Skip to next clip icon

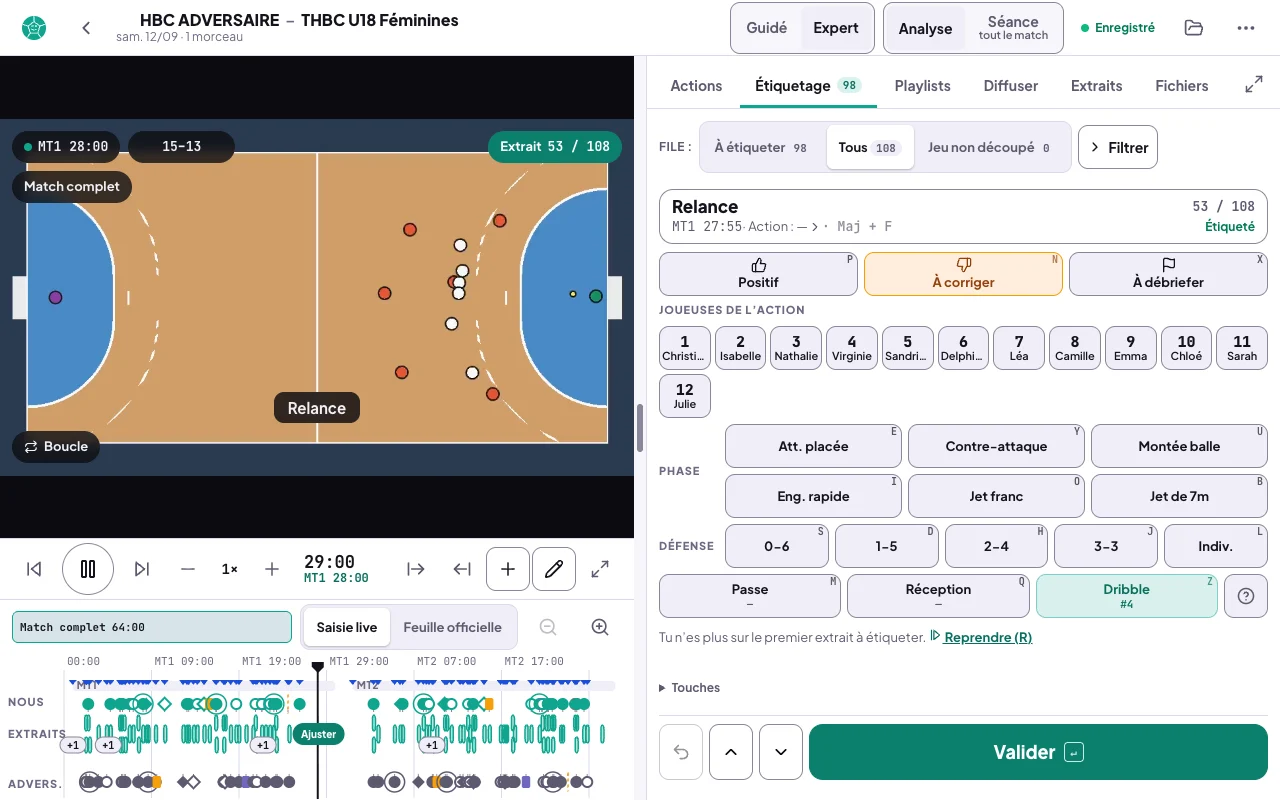click(142, 569)
